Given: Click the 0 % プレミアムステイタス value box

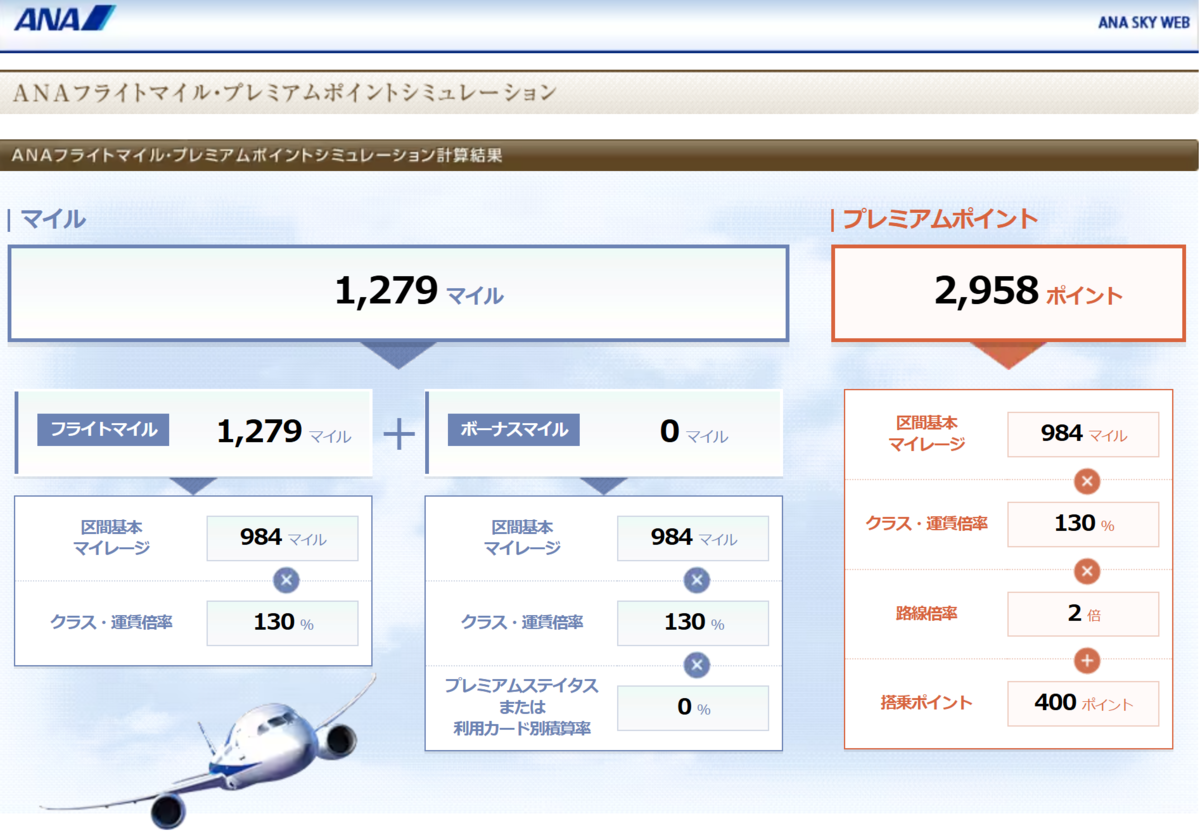Looking at the screenshot, I should coord(693,708).
